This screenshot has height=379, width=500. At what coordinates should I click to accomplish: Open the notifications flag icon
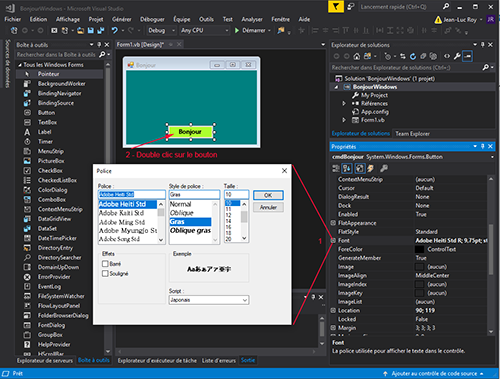tap(336, 7)
